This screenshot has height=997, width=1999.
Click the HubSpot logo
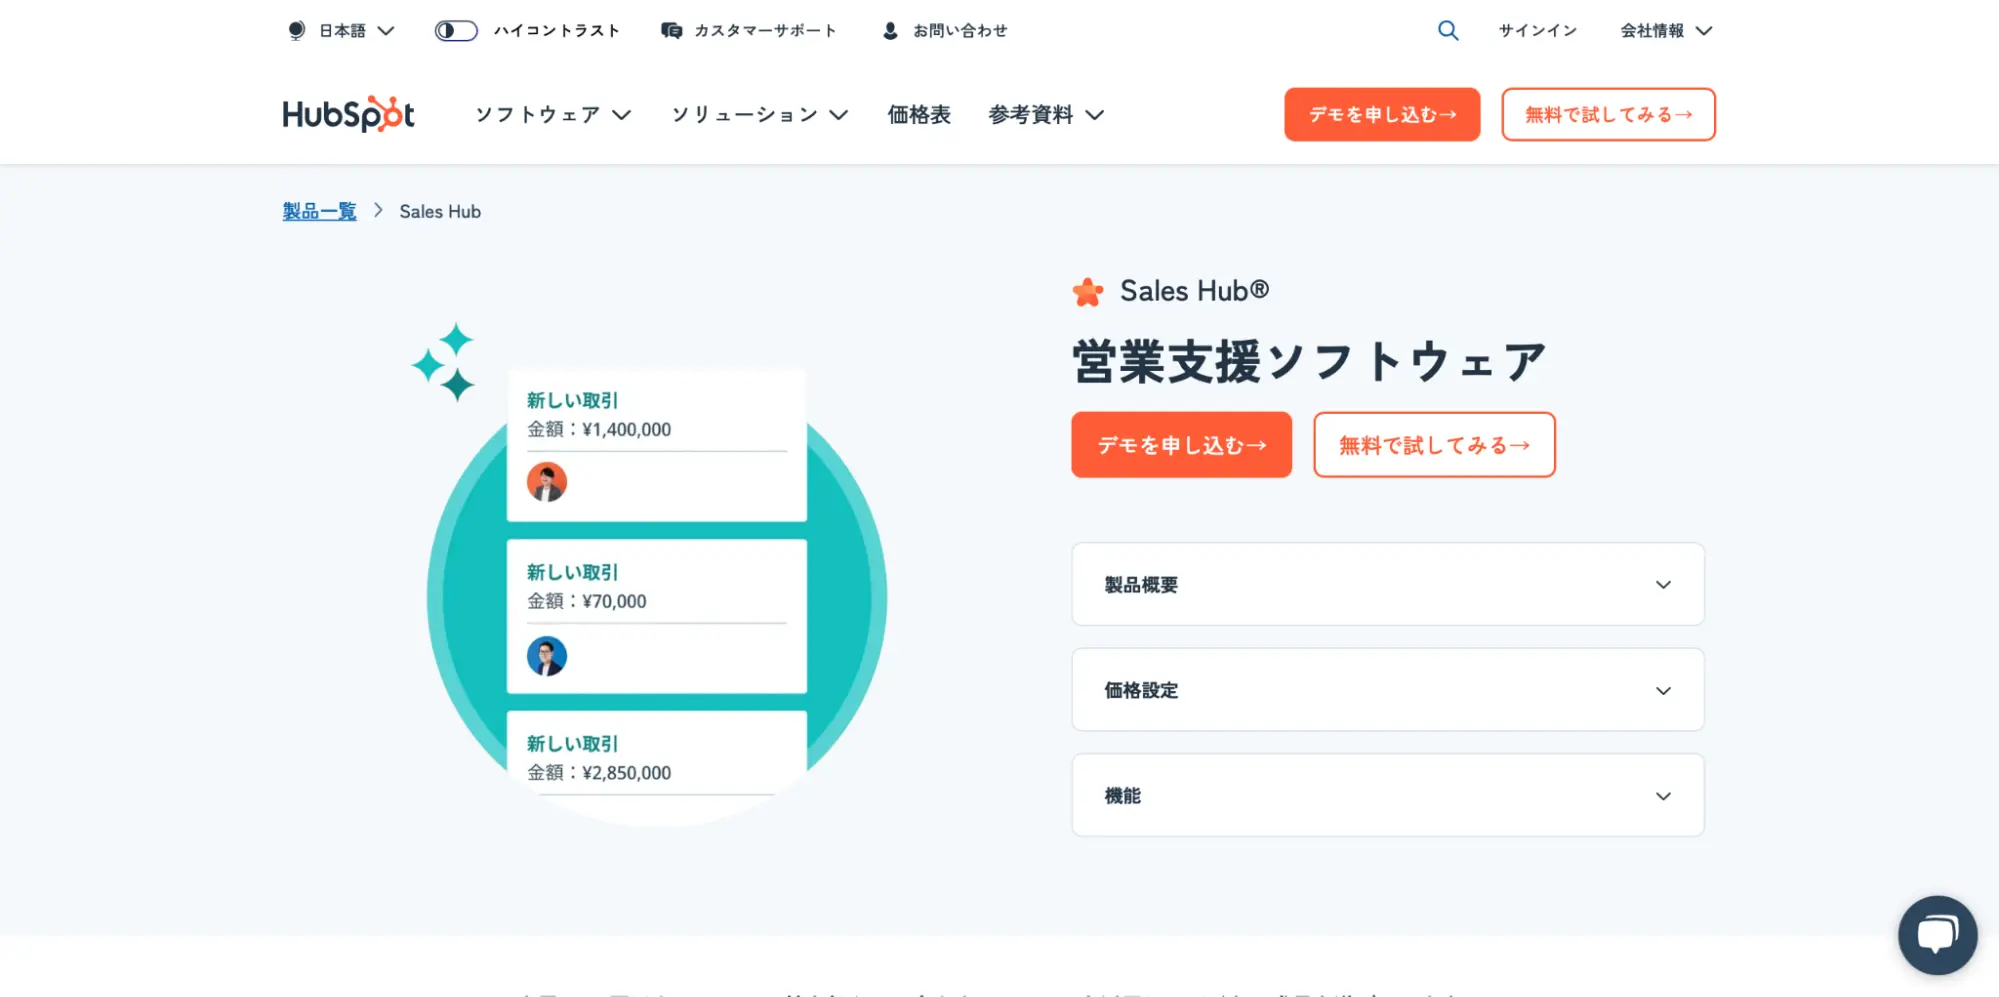[x=348, y=114]
